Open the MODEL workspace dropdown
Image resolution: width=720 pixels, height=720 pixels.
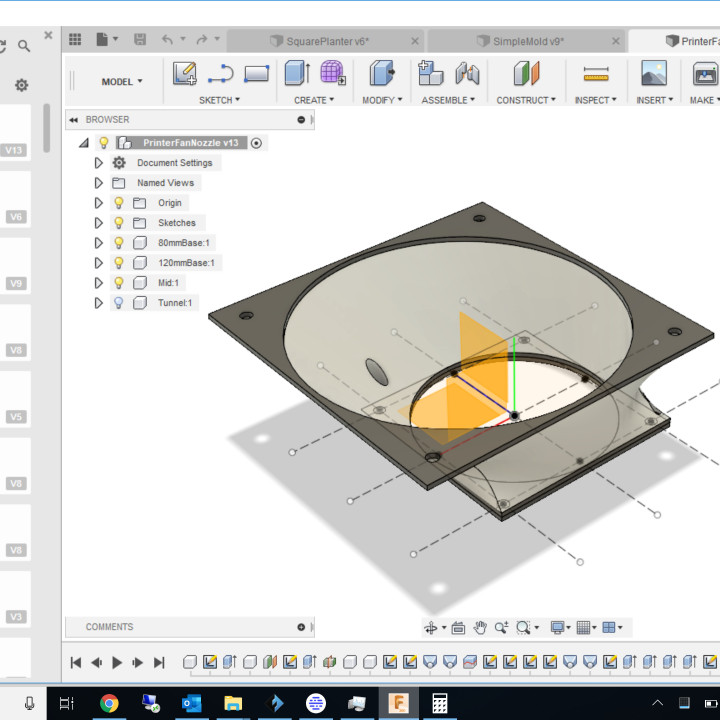click(122, 82)
